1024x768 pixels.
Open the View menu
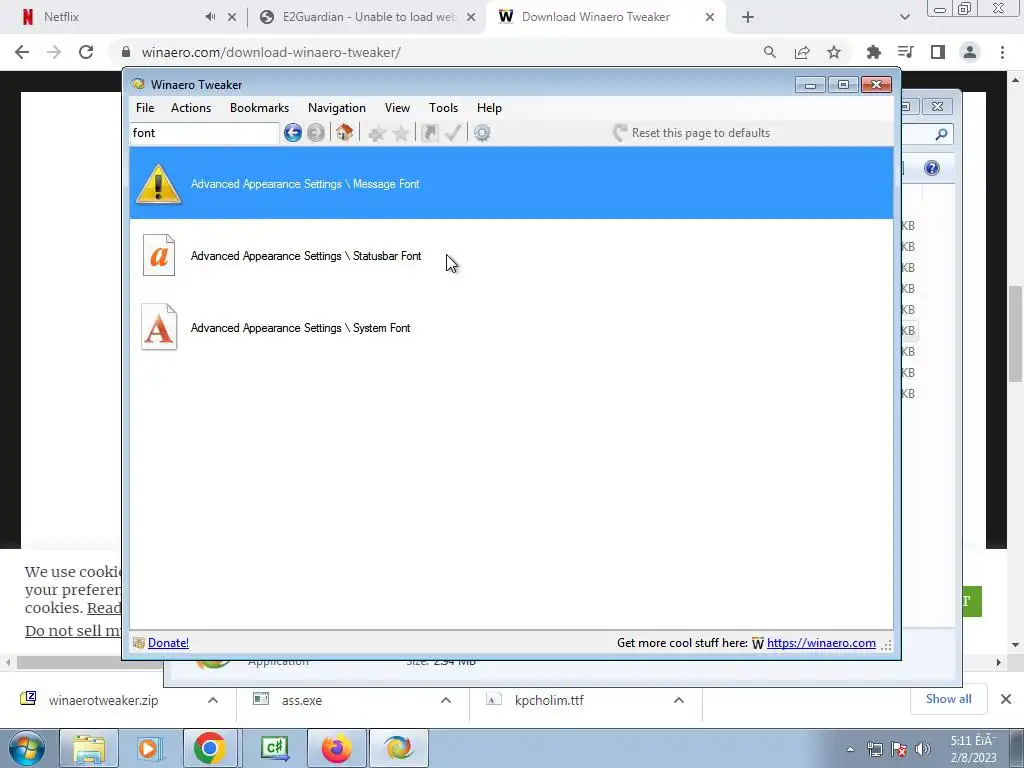(397, 108)
